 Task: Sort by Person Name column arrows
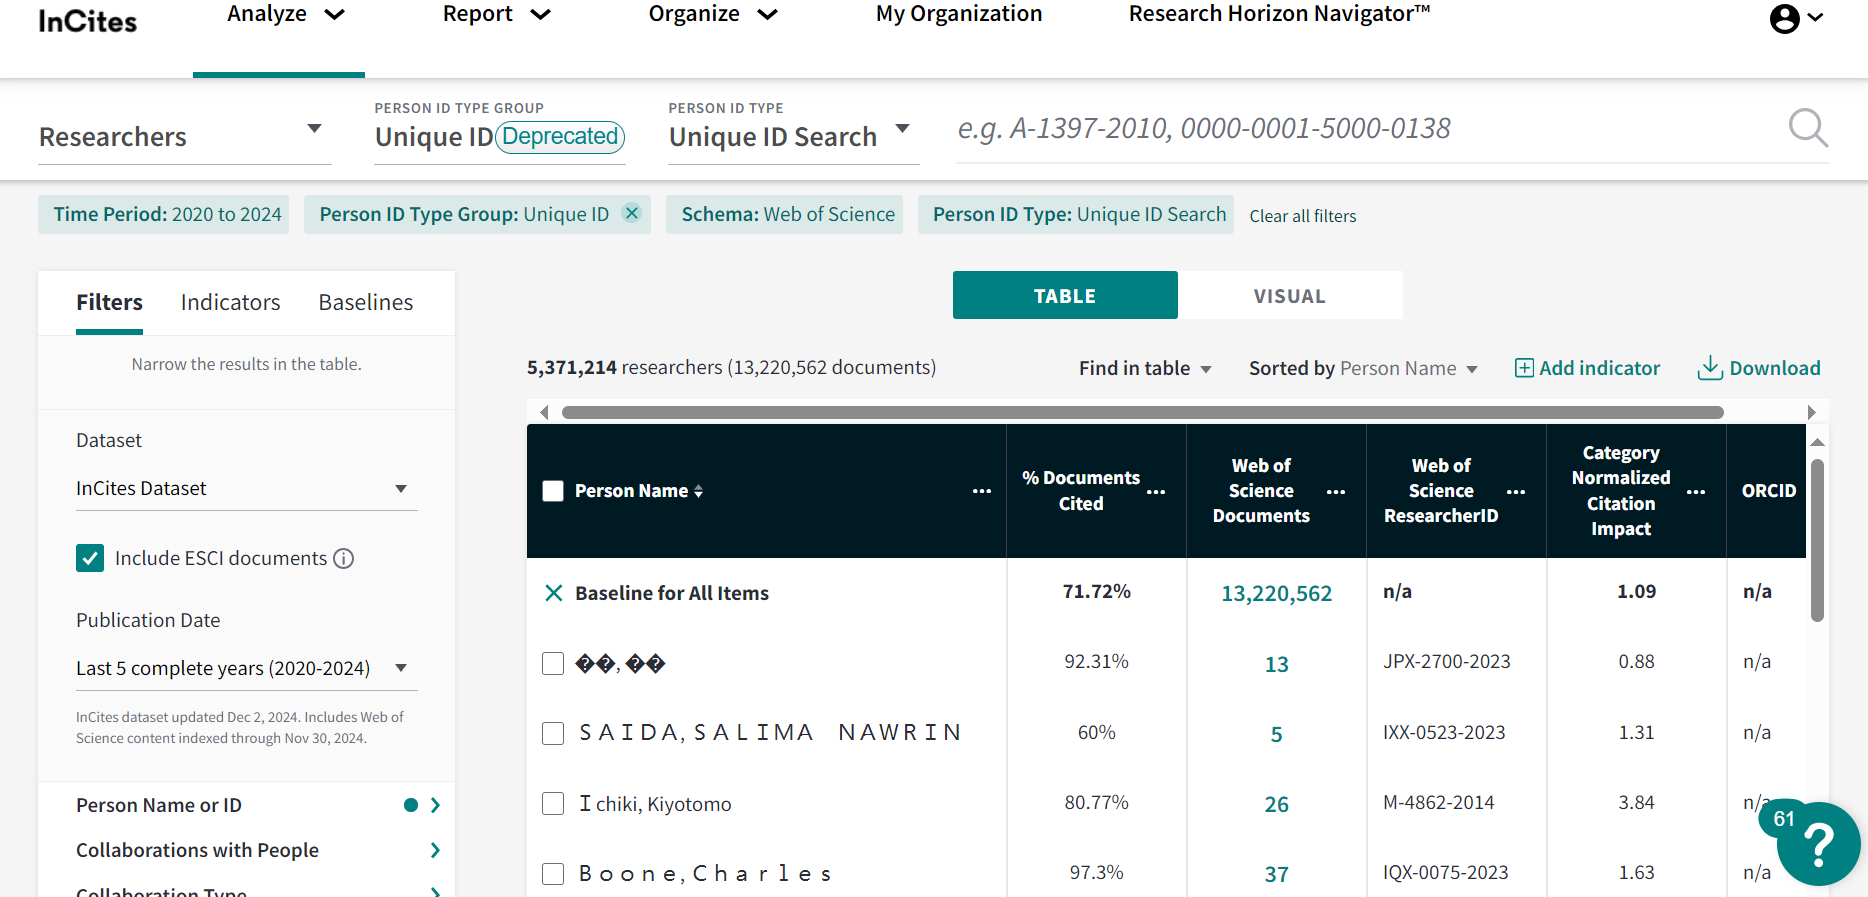[x=698, y=491]
